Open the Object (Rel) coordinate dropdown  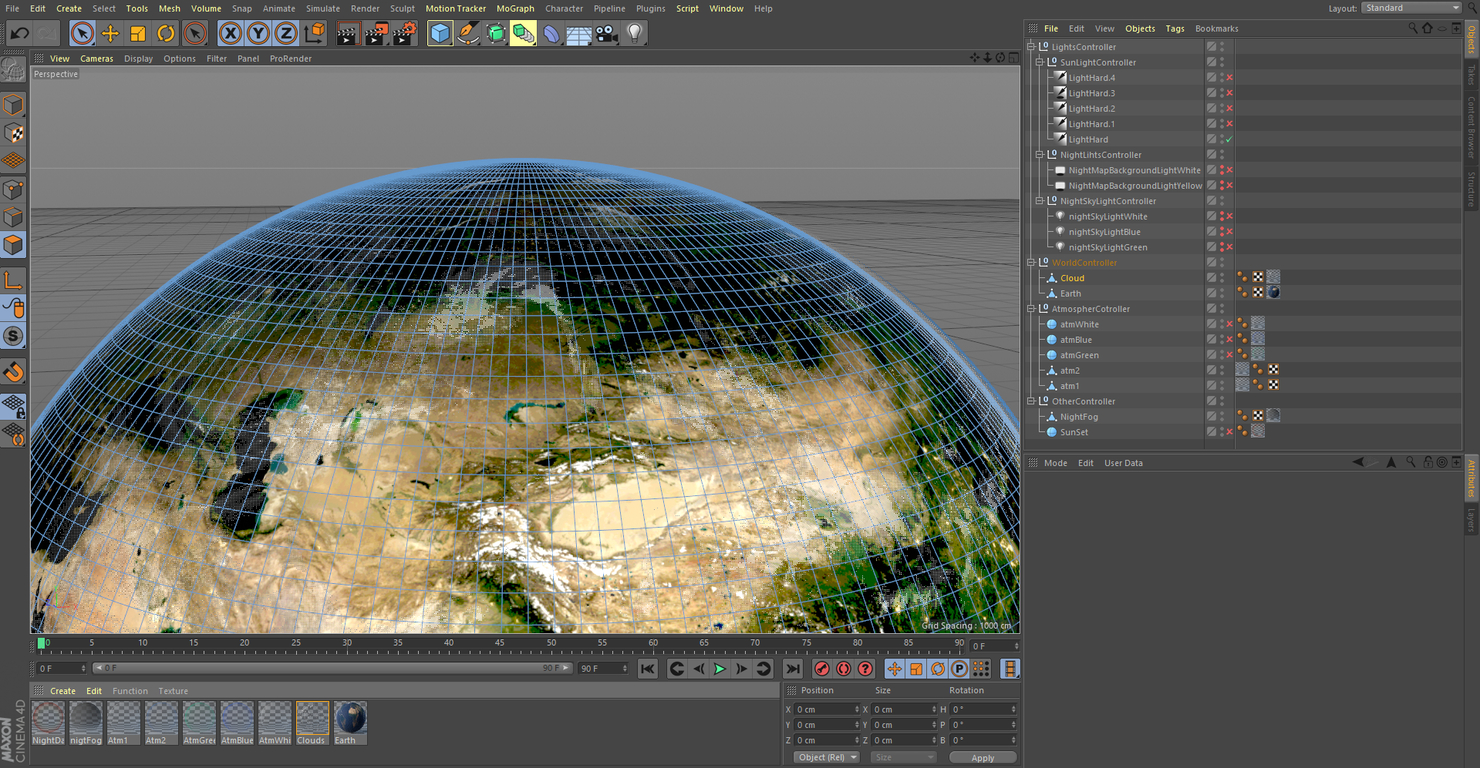tap(825, 757)
